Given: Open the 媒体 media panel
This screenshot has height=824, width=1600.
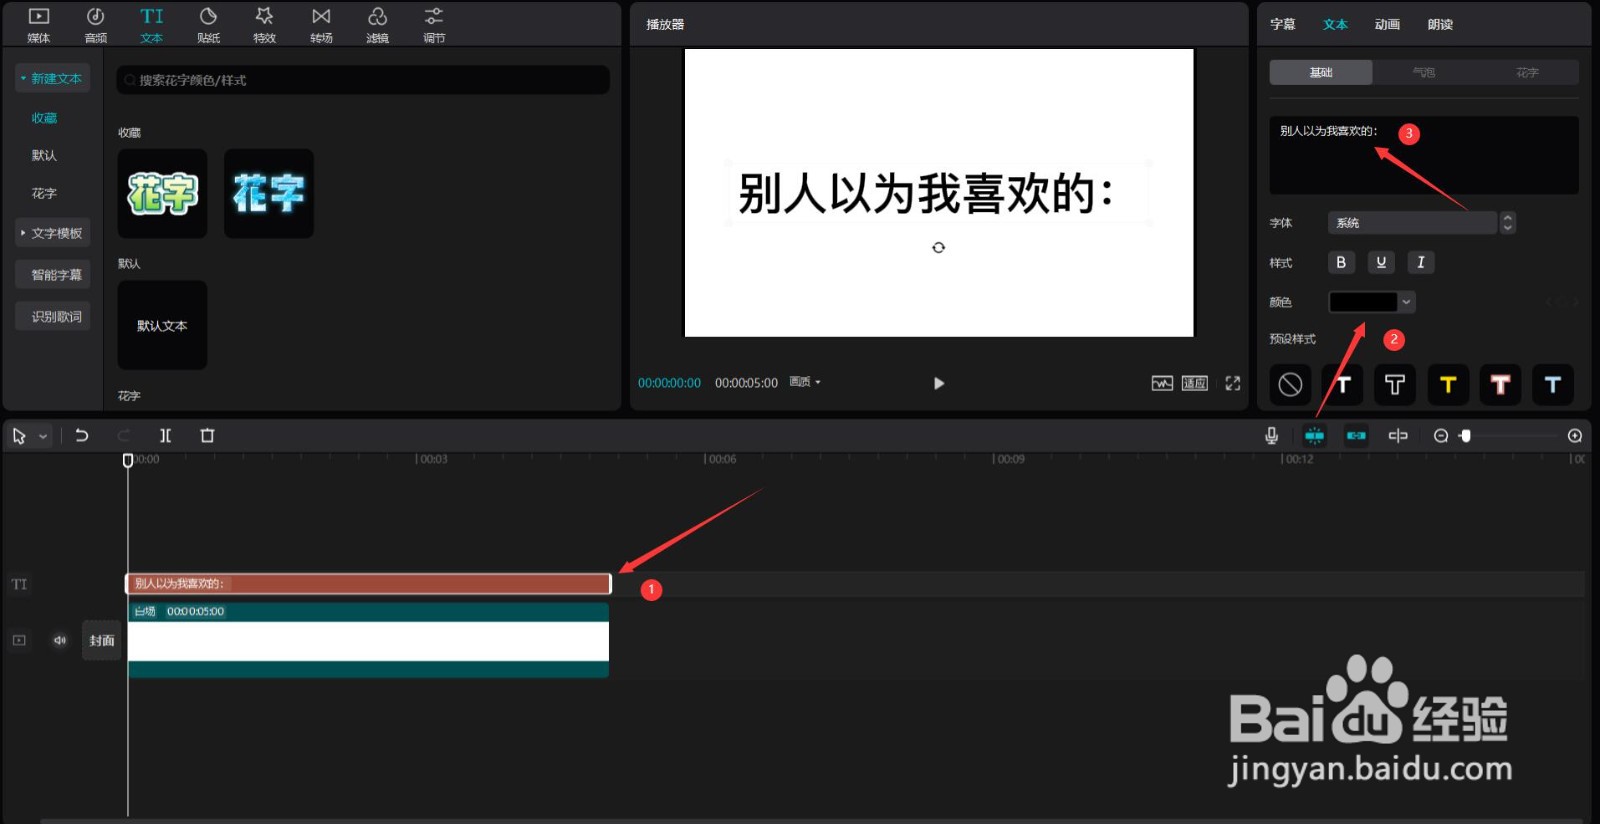Looking at the screenshot, I should [39, 25].
